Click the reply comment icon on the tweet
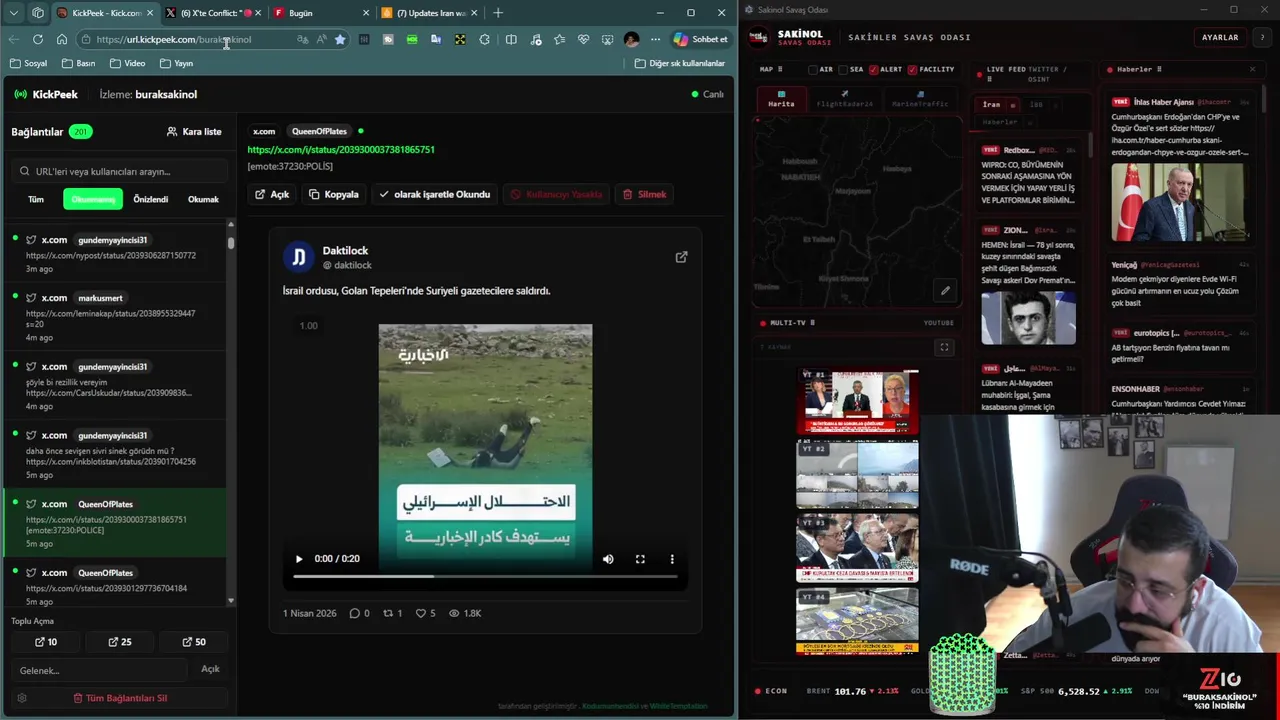 pos(354,613)
